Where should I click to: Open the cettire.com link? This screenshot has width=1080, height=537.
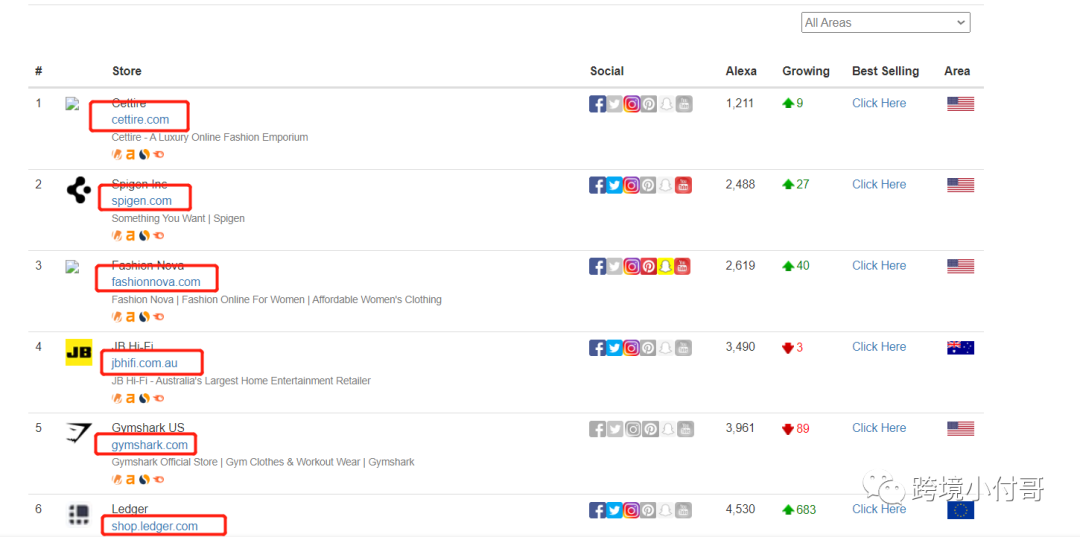(140, 120)
